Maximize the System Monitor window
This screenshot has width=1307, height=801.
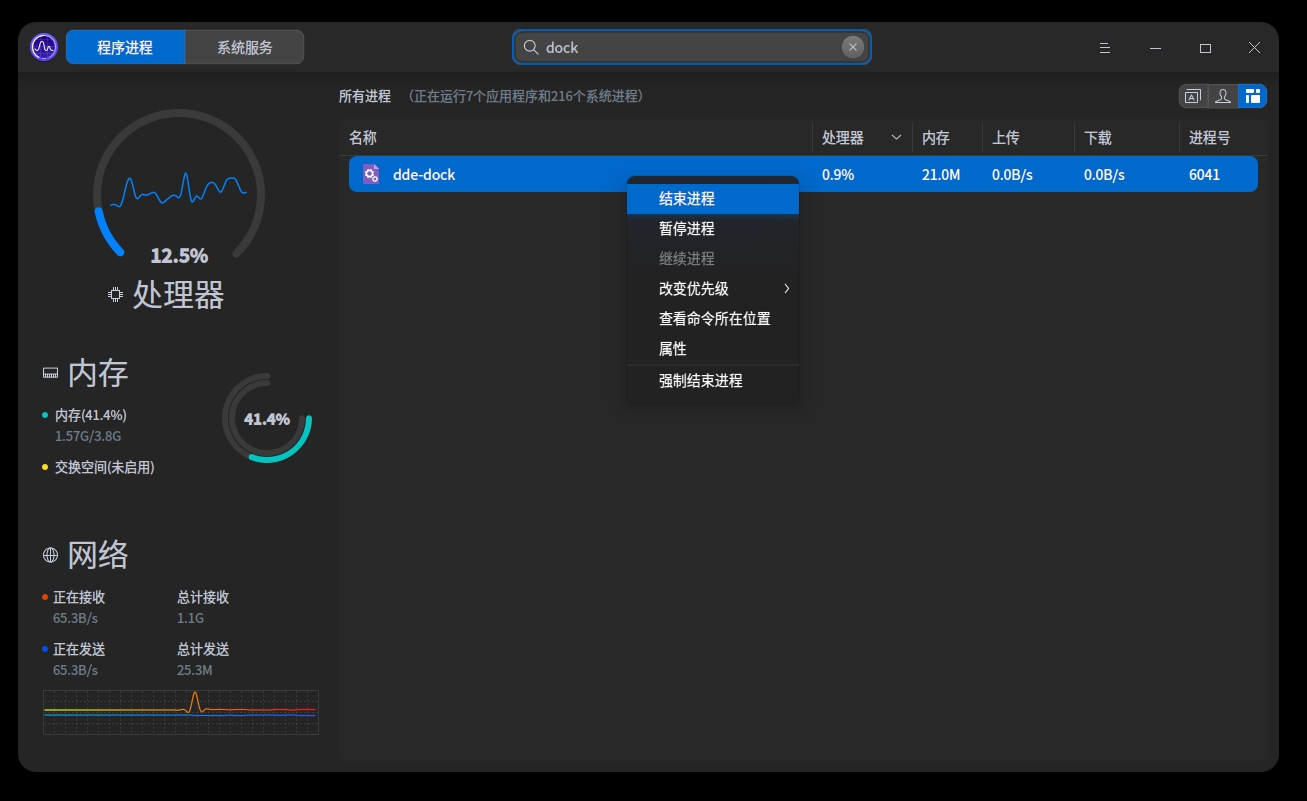[x=1205, y=47]
